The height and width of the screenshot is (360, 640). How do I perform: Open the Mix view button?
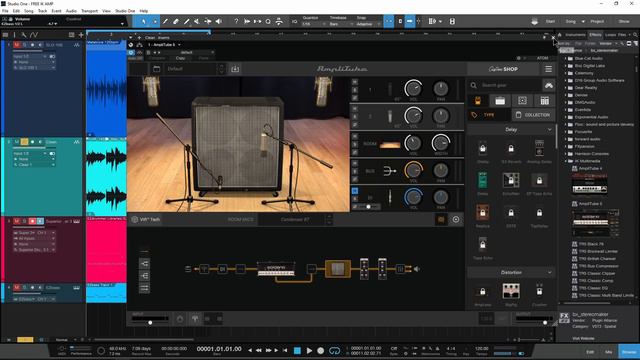[609, 352]
